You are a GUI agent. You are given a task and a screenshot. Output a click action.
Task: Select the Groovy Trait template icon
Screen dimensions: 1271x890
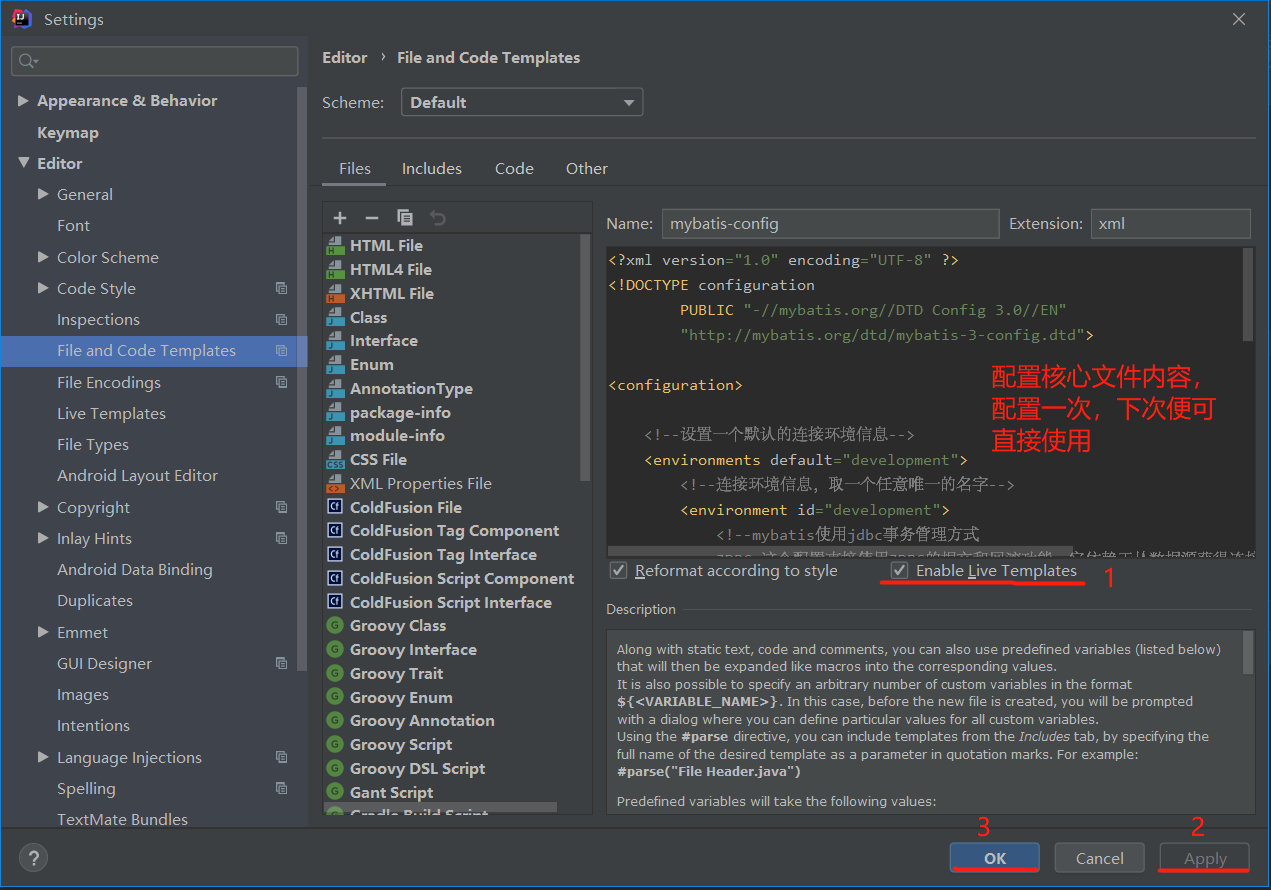(x=335, y=674)
